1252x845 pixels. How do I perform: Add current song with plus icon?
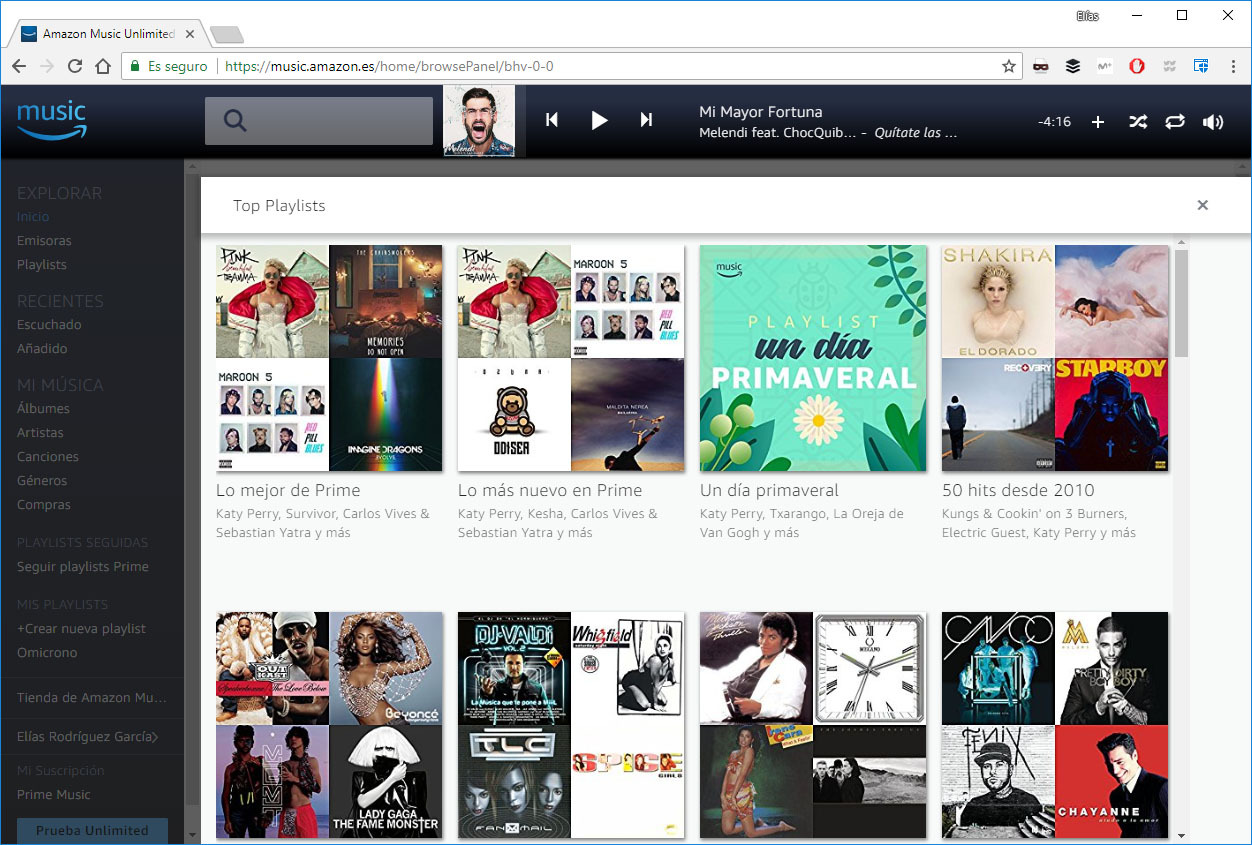click(x=1097, y=122)
